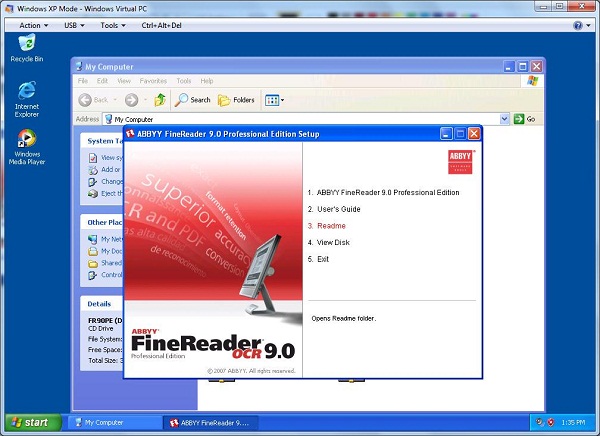Click the View system information icon
Image resolution: width=600 pixels, height=436 pixels.
(x=93, y=158)
